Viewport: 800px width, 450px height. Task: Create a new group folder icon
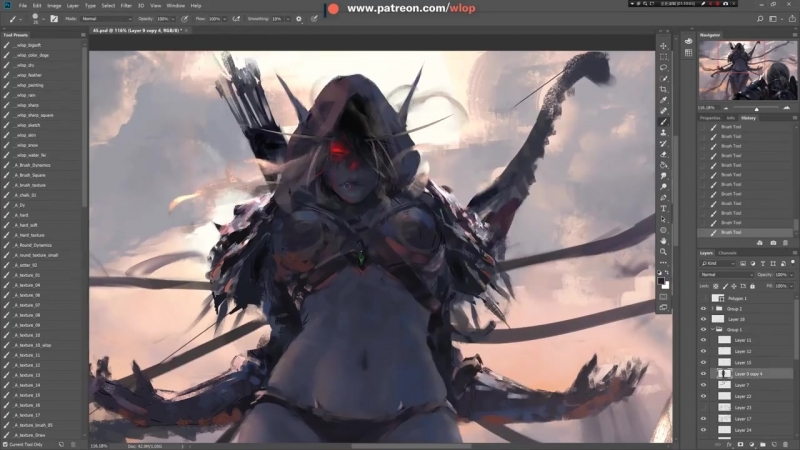click(763, 445)
